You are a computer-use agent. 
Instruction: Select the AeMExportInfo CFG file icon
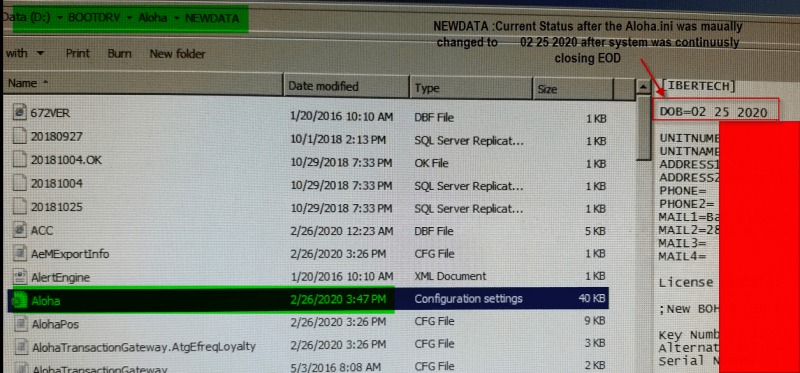(20, 254)
